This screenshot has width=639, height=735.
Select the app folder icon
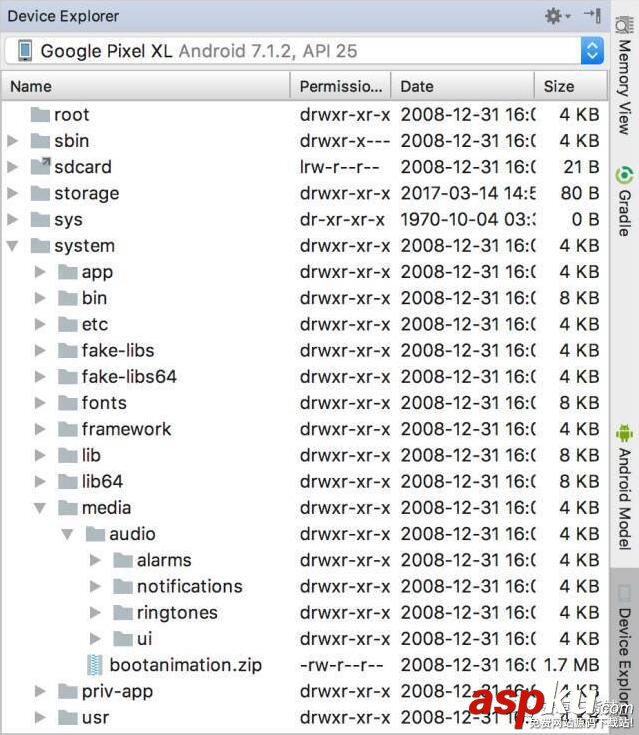coord(68,272)
